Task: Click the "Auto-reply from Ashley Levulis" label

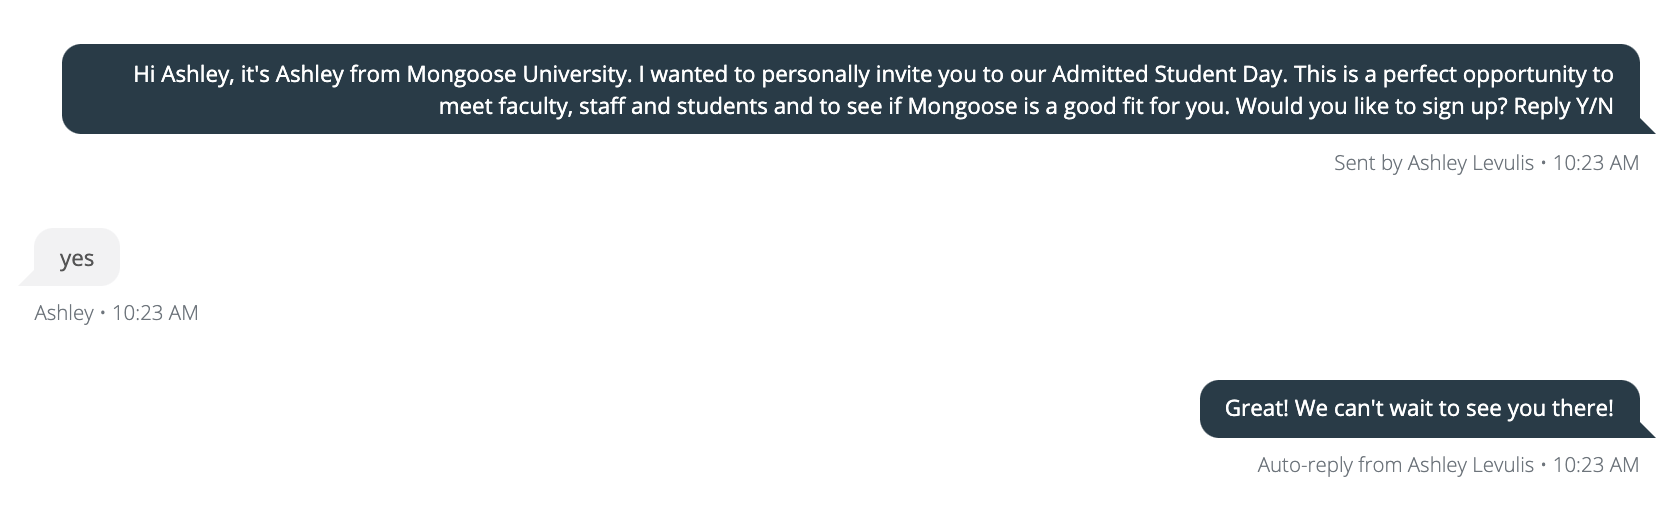Action: coord(1395,465)
